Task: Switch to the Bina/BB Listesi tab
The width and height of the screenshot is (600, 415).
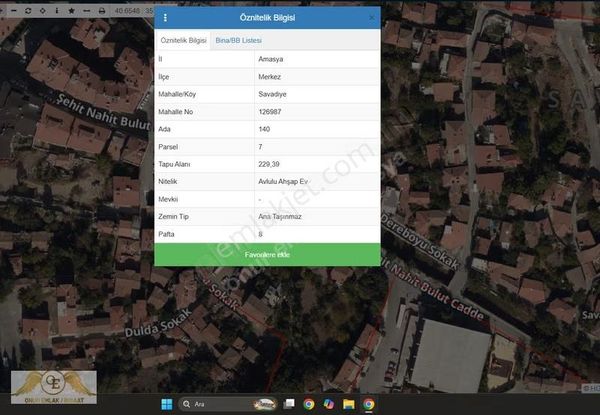Action: (x=235, y=40)
